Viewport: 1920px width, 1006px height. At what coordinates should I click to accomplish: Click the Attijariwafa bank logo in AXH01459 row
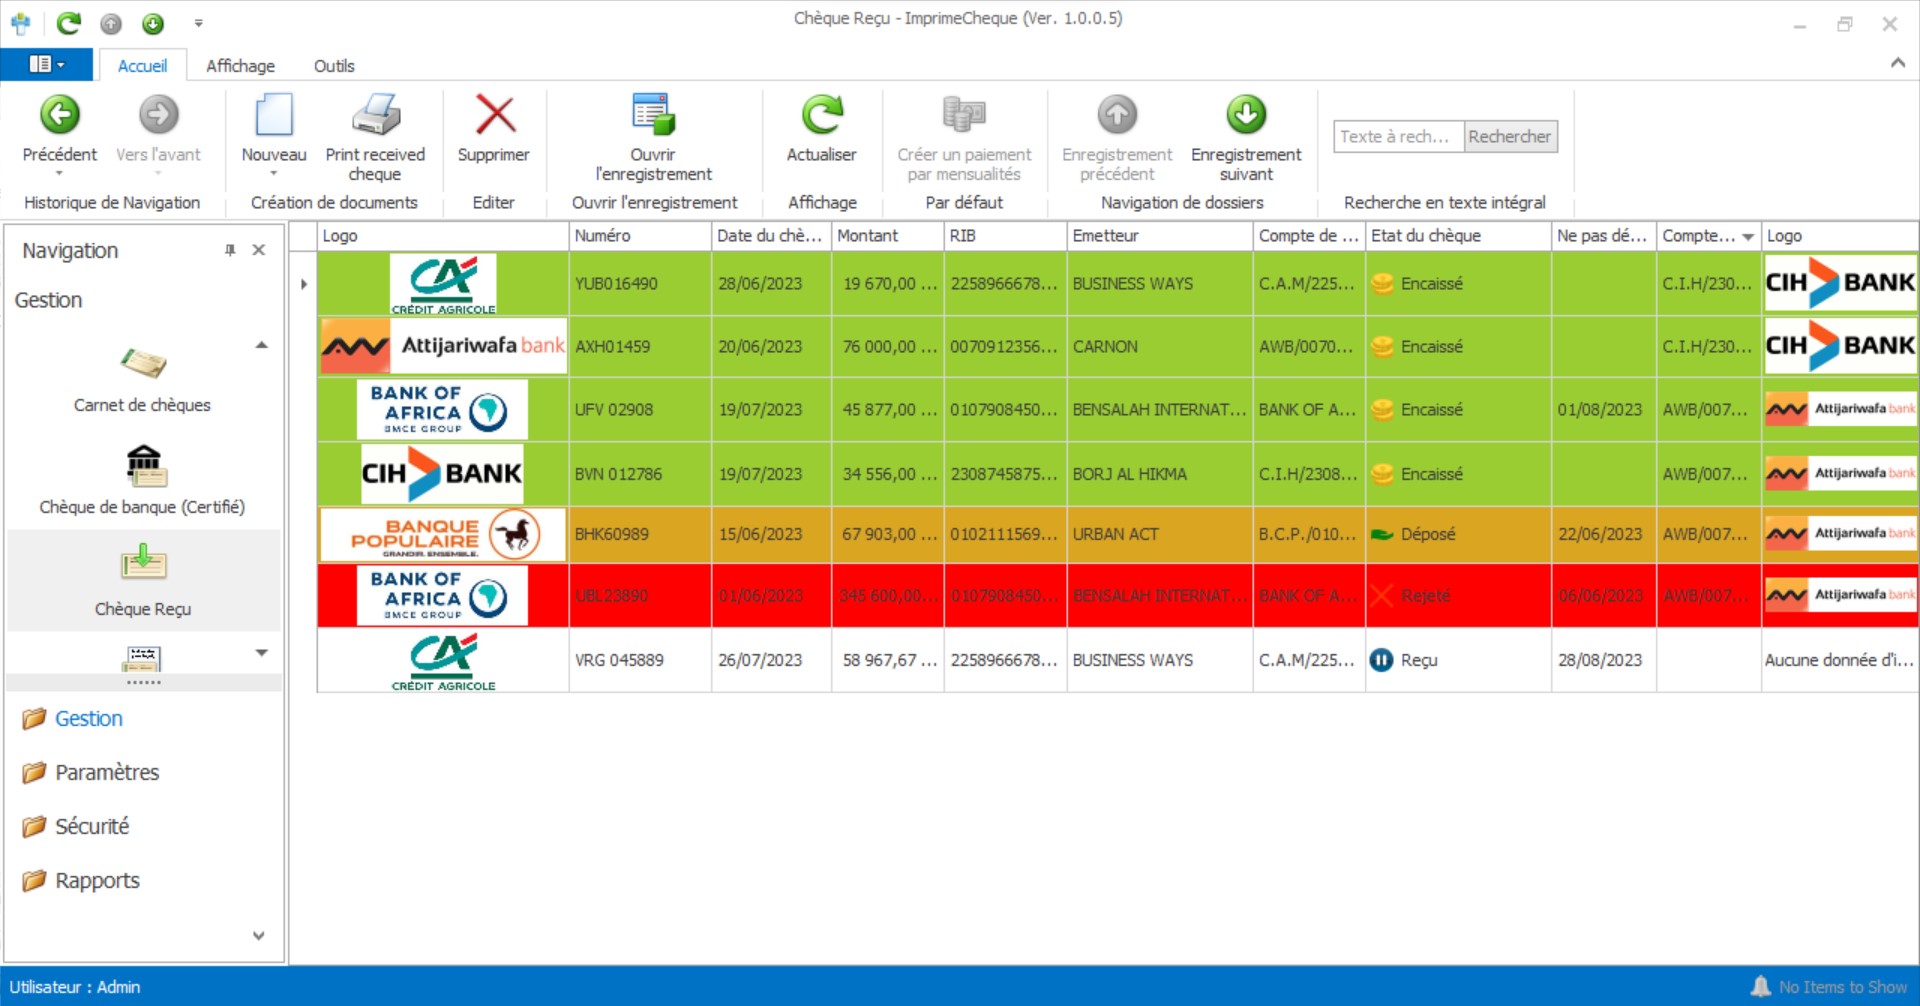pyautogui.click(x=443, y=346)
